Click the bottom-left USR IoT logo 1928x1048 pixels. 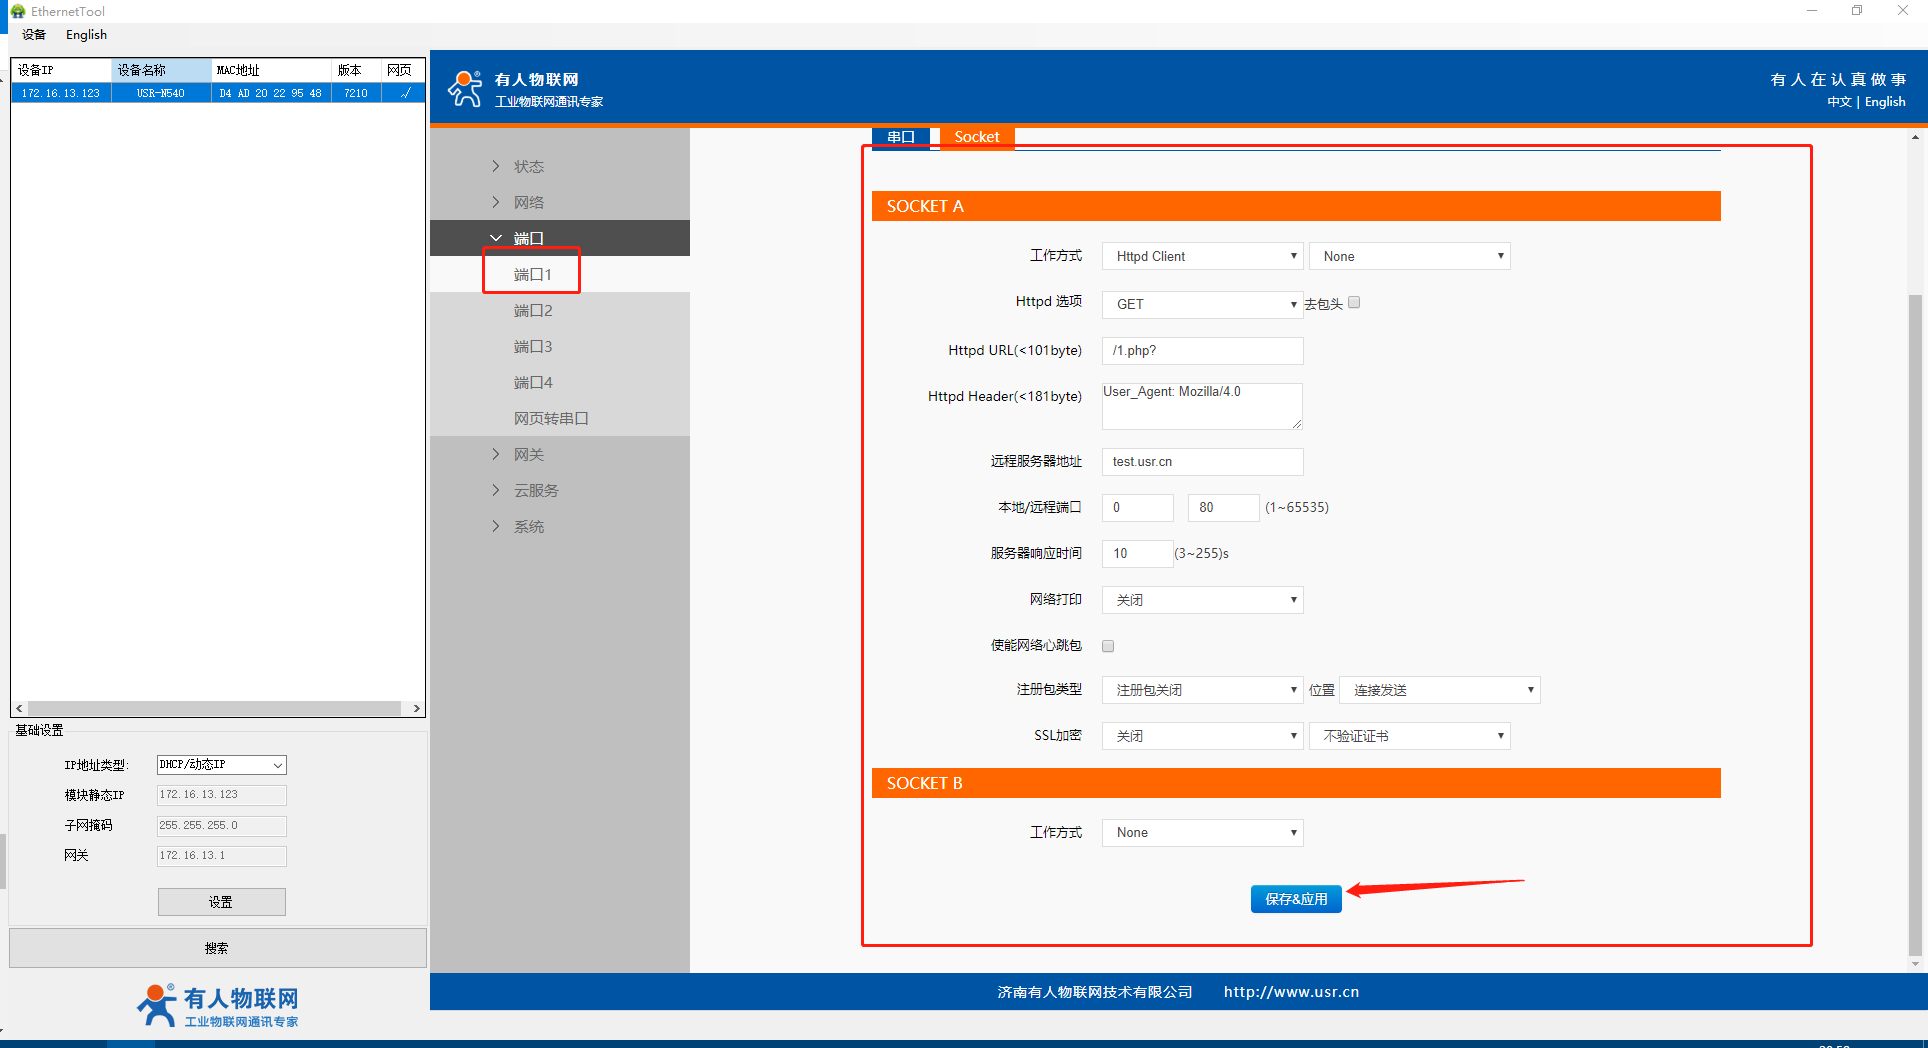pos(218,1005)
